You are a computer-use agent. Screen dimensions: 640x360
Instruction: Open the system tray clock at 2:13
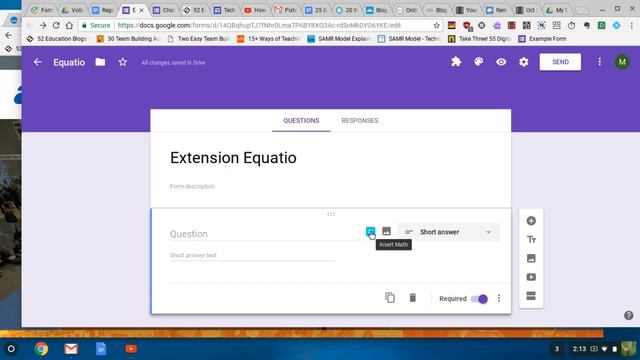pyautogui.click(x=579, y=349)
